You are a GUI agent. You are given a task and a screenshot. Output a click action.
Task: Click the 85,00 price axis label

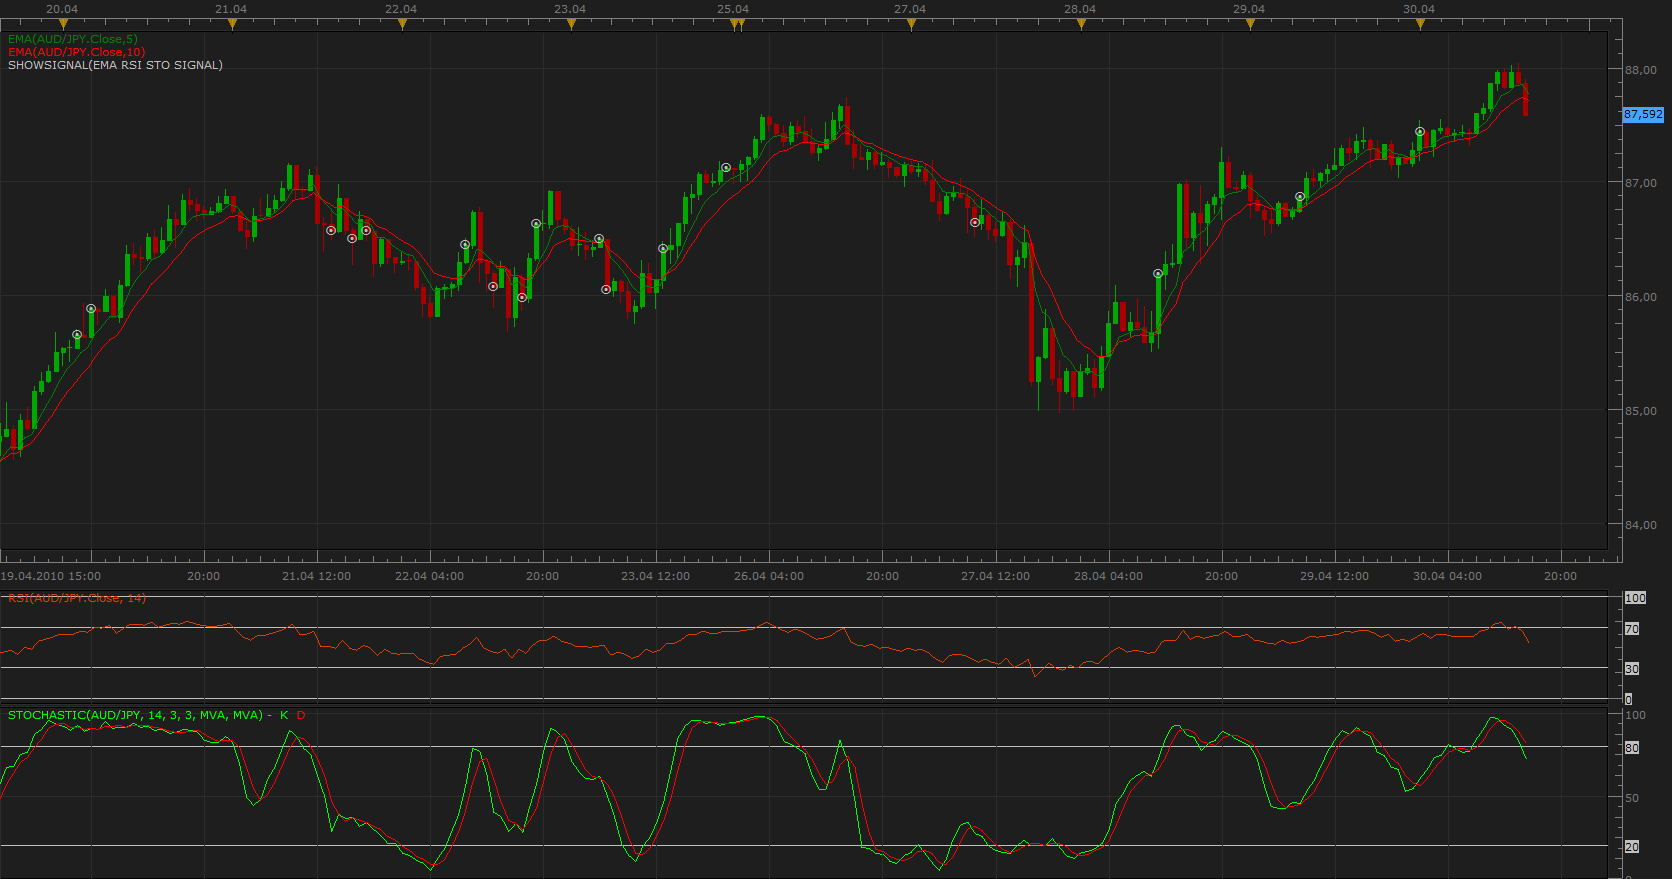coord(1641,411)
